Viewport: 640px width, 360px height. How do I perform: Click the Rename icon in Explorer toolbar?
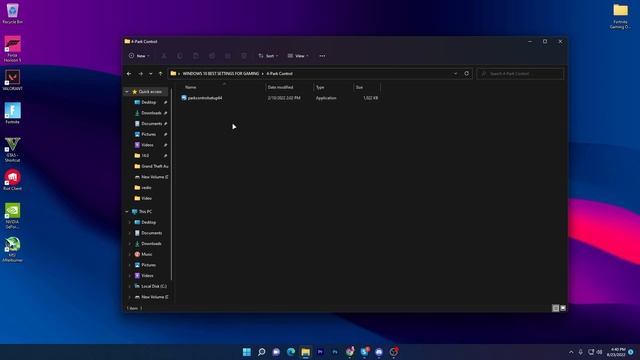(x=212, y=56)
